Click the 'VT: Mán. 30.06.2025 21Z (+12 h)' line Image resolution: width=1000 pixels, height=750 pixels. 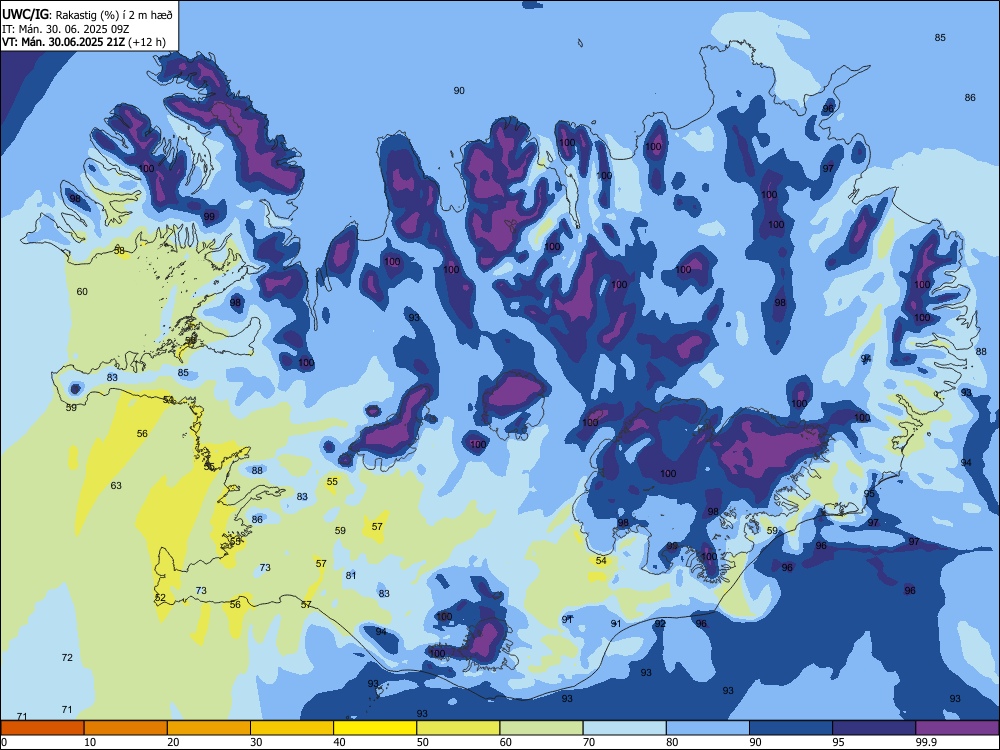(x=84, y=42)
